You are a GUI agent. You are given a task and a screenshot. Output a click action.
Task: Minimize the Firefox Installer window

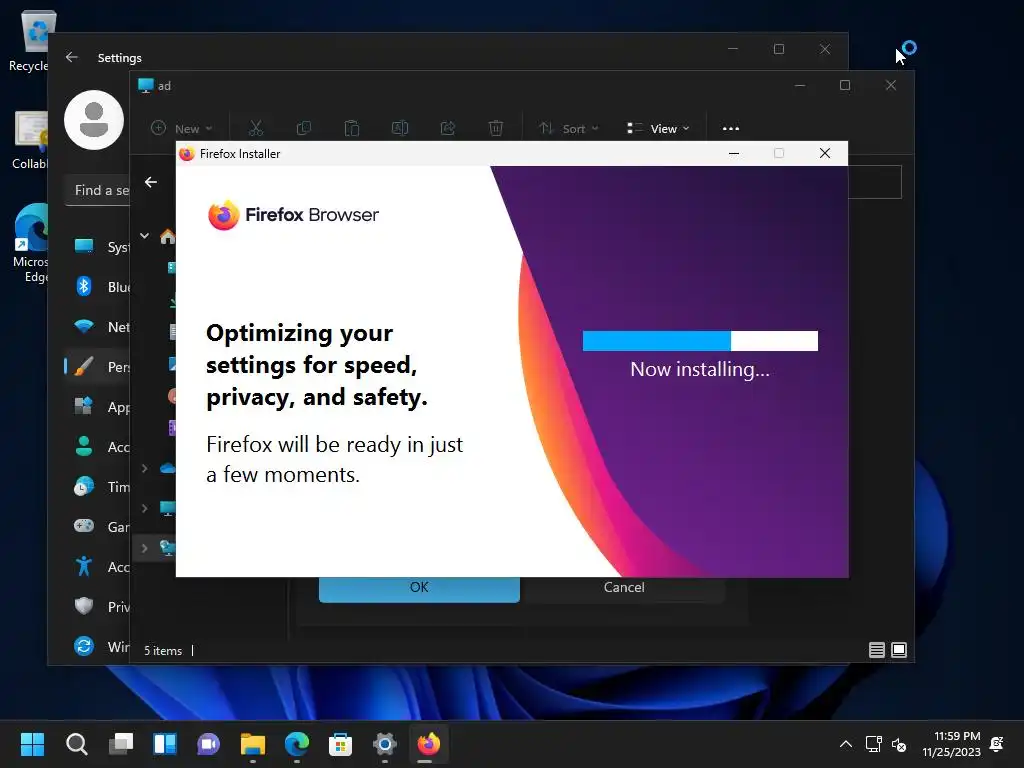click(734, 153)
